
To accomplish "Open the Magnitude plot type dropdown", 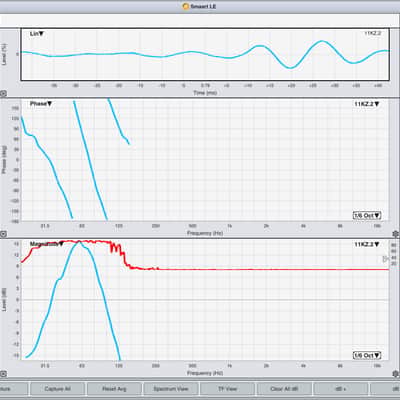I will [47, 244].
